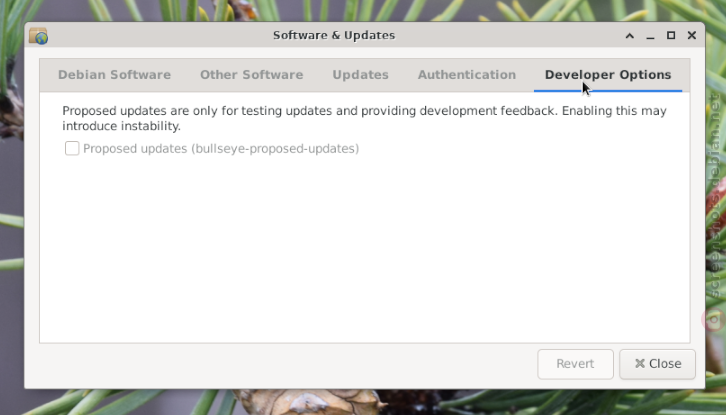Minimize the Software & Updates window

click(650, 36)
